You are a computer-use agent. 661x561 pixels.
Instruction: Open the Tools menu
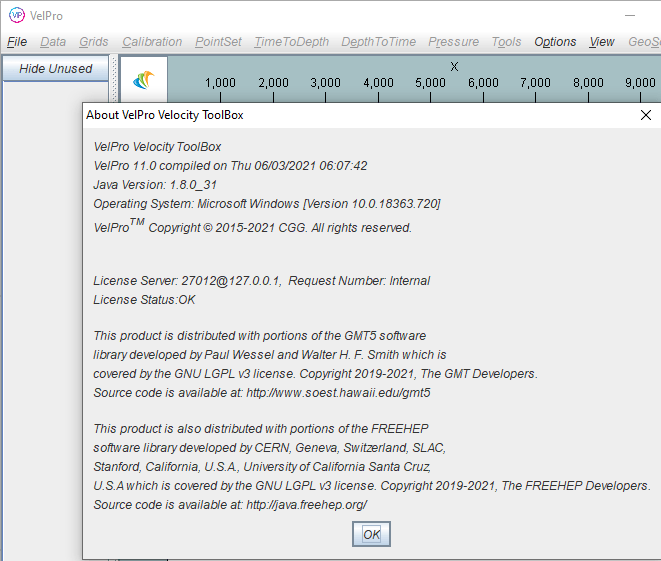[506, 42]
